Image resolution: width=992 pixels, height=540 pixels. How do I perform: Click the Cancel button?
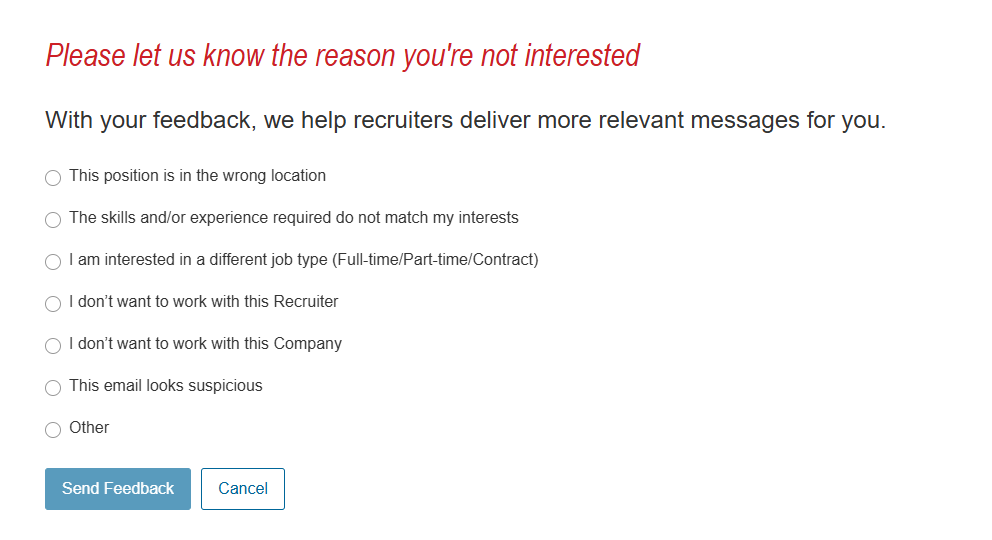(243, 489)
